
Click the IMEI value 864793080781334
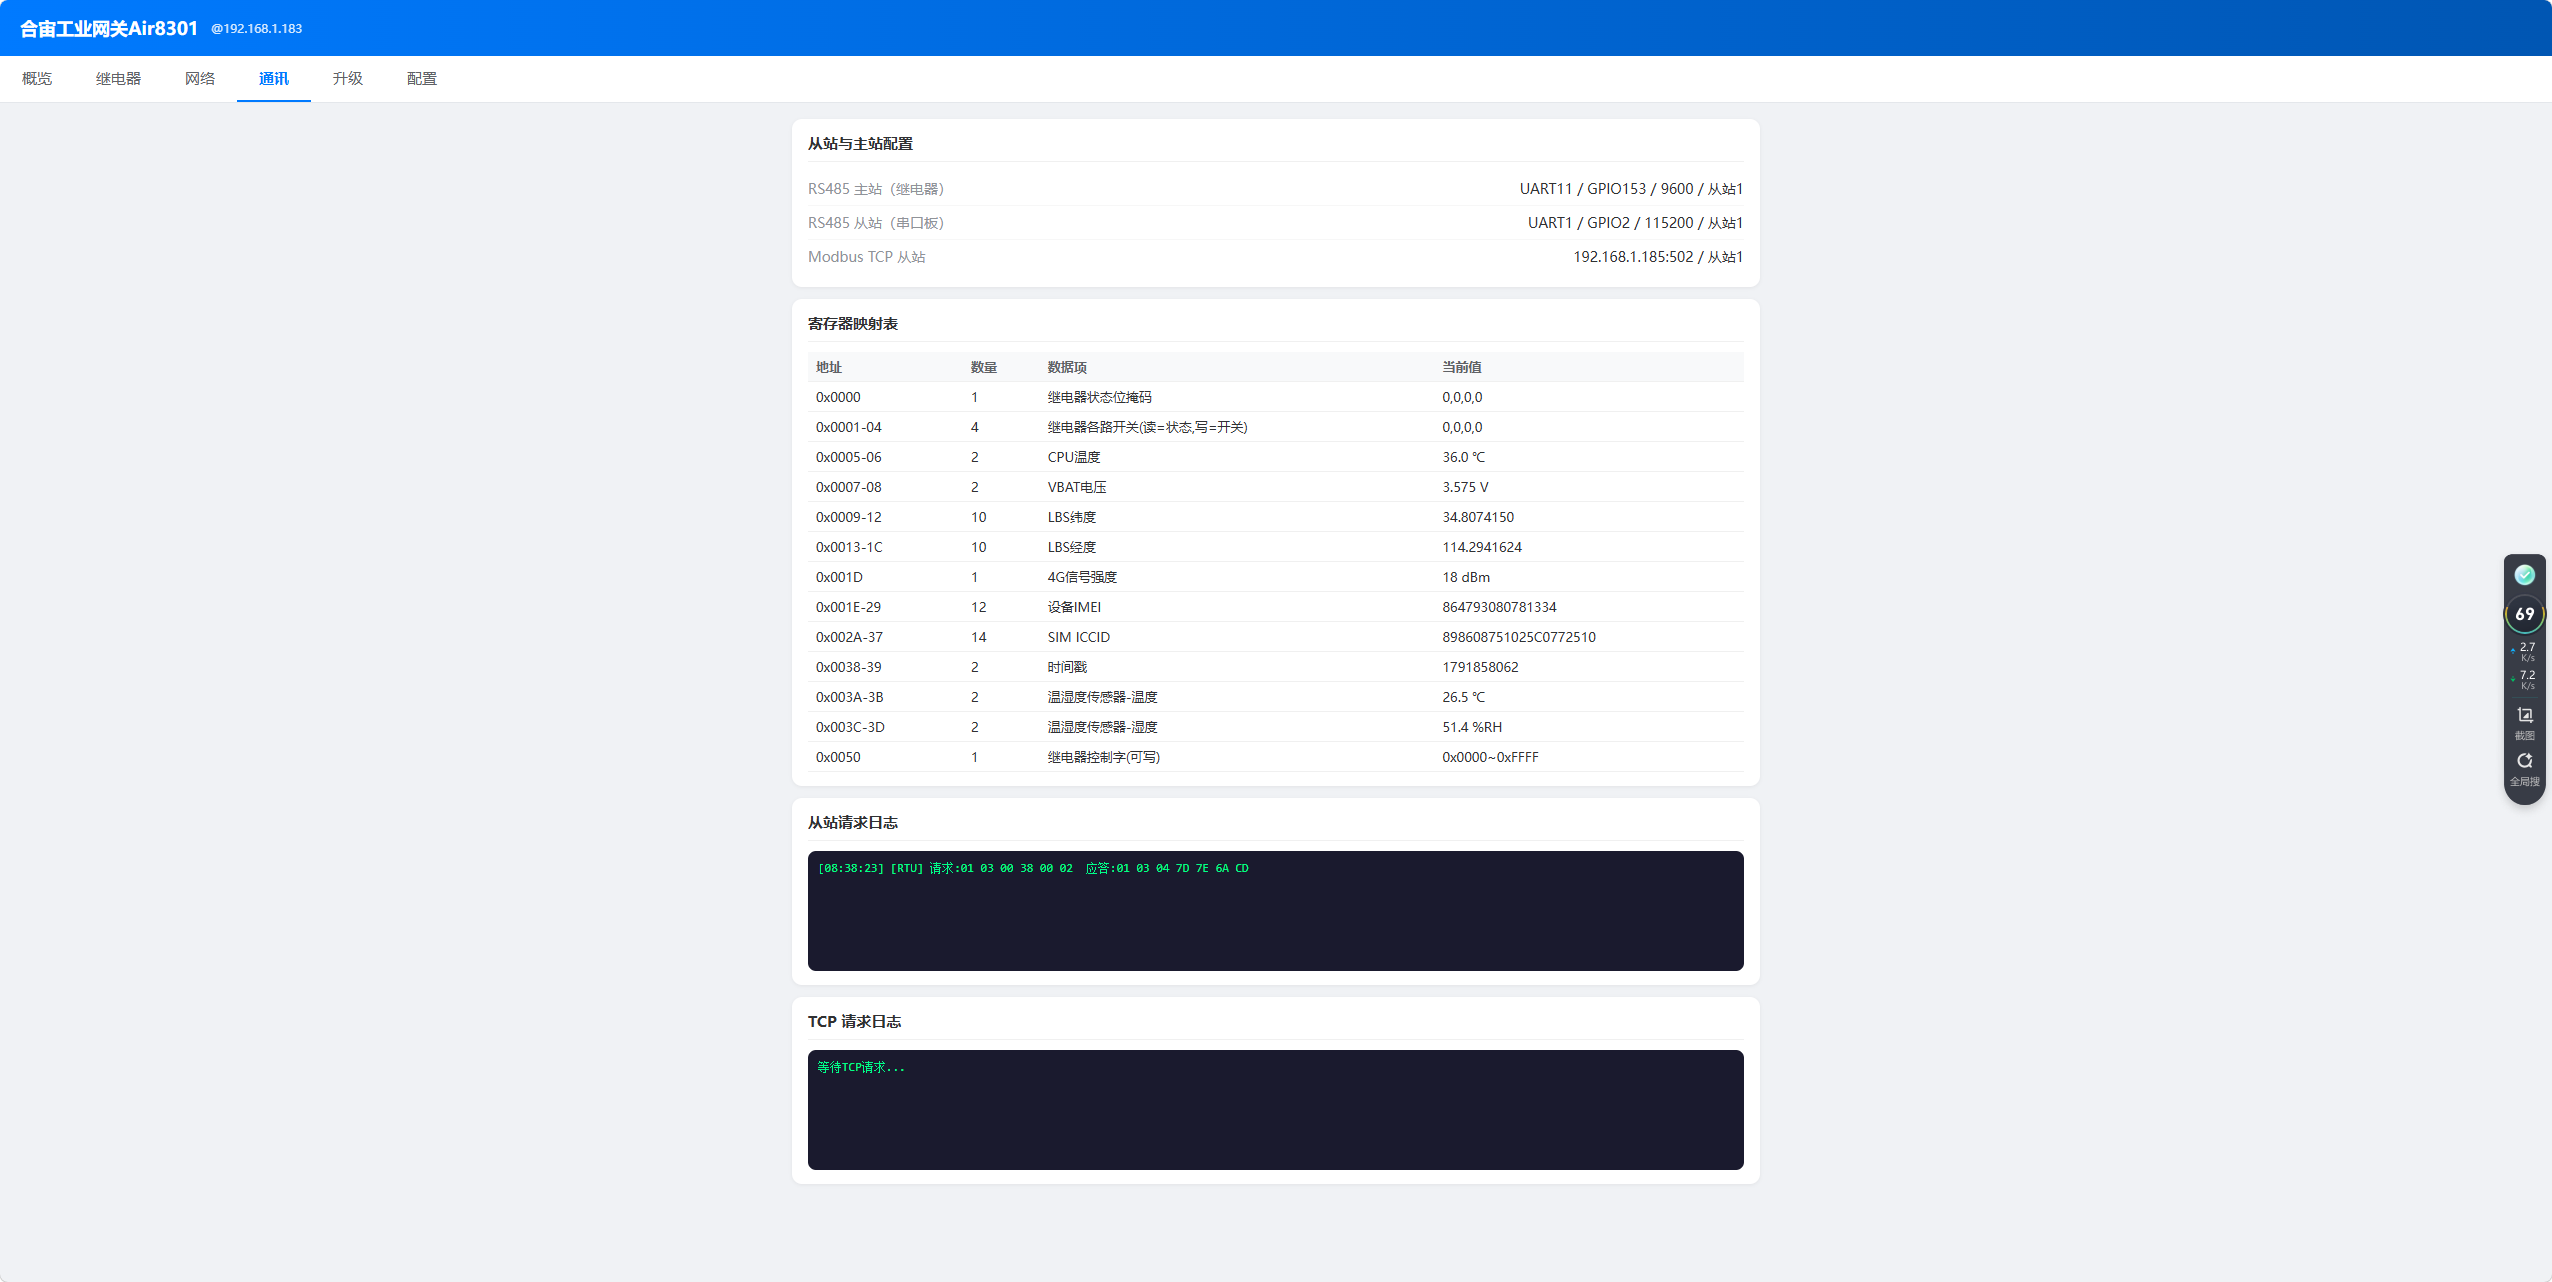point(1499,607)
